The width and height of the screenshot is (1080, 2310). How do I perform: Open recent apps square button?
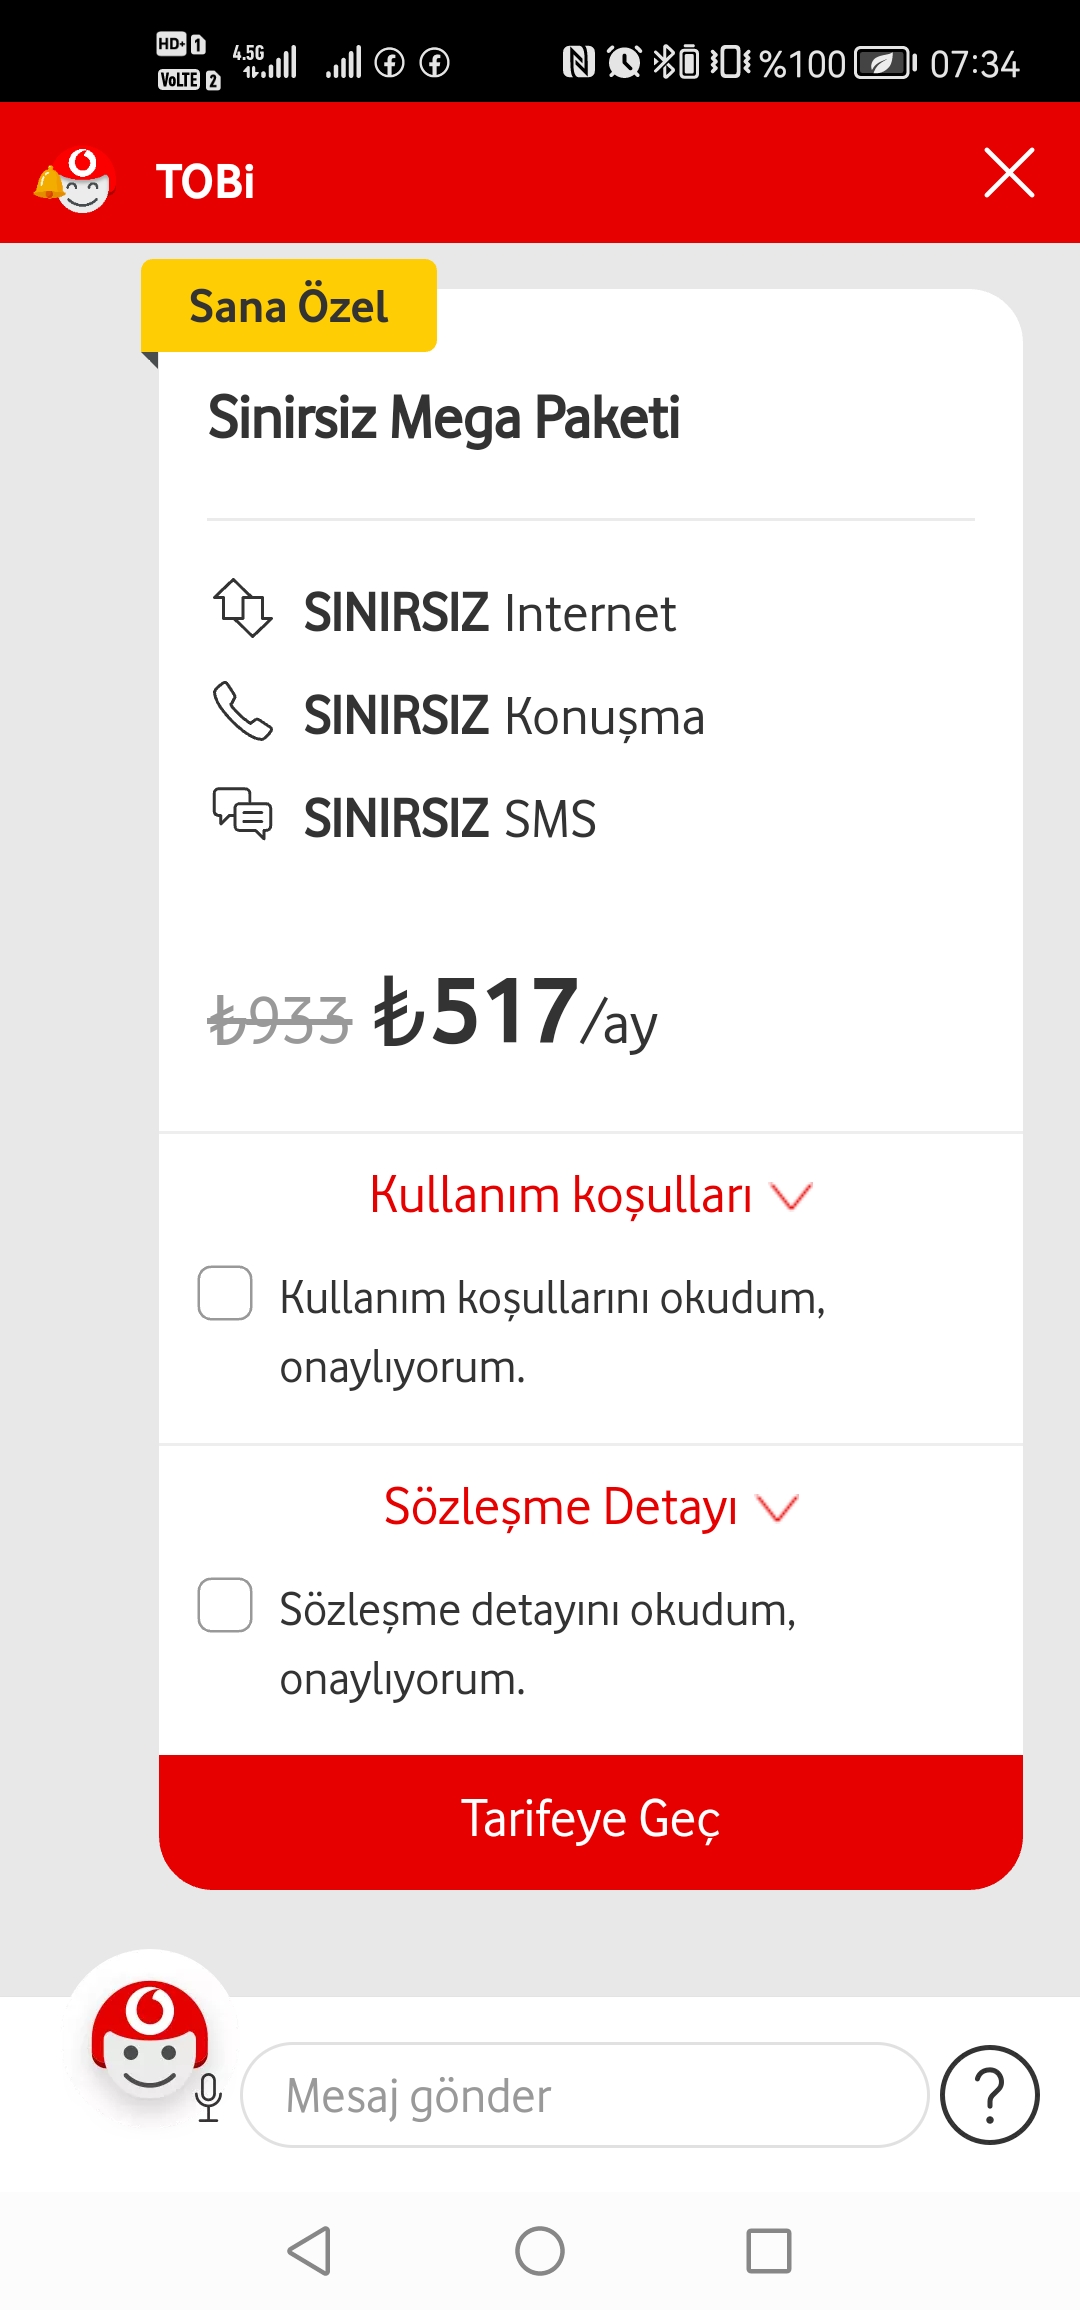(x=769, y=2252)
